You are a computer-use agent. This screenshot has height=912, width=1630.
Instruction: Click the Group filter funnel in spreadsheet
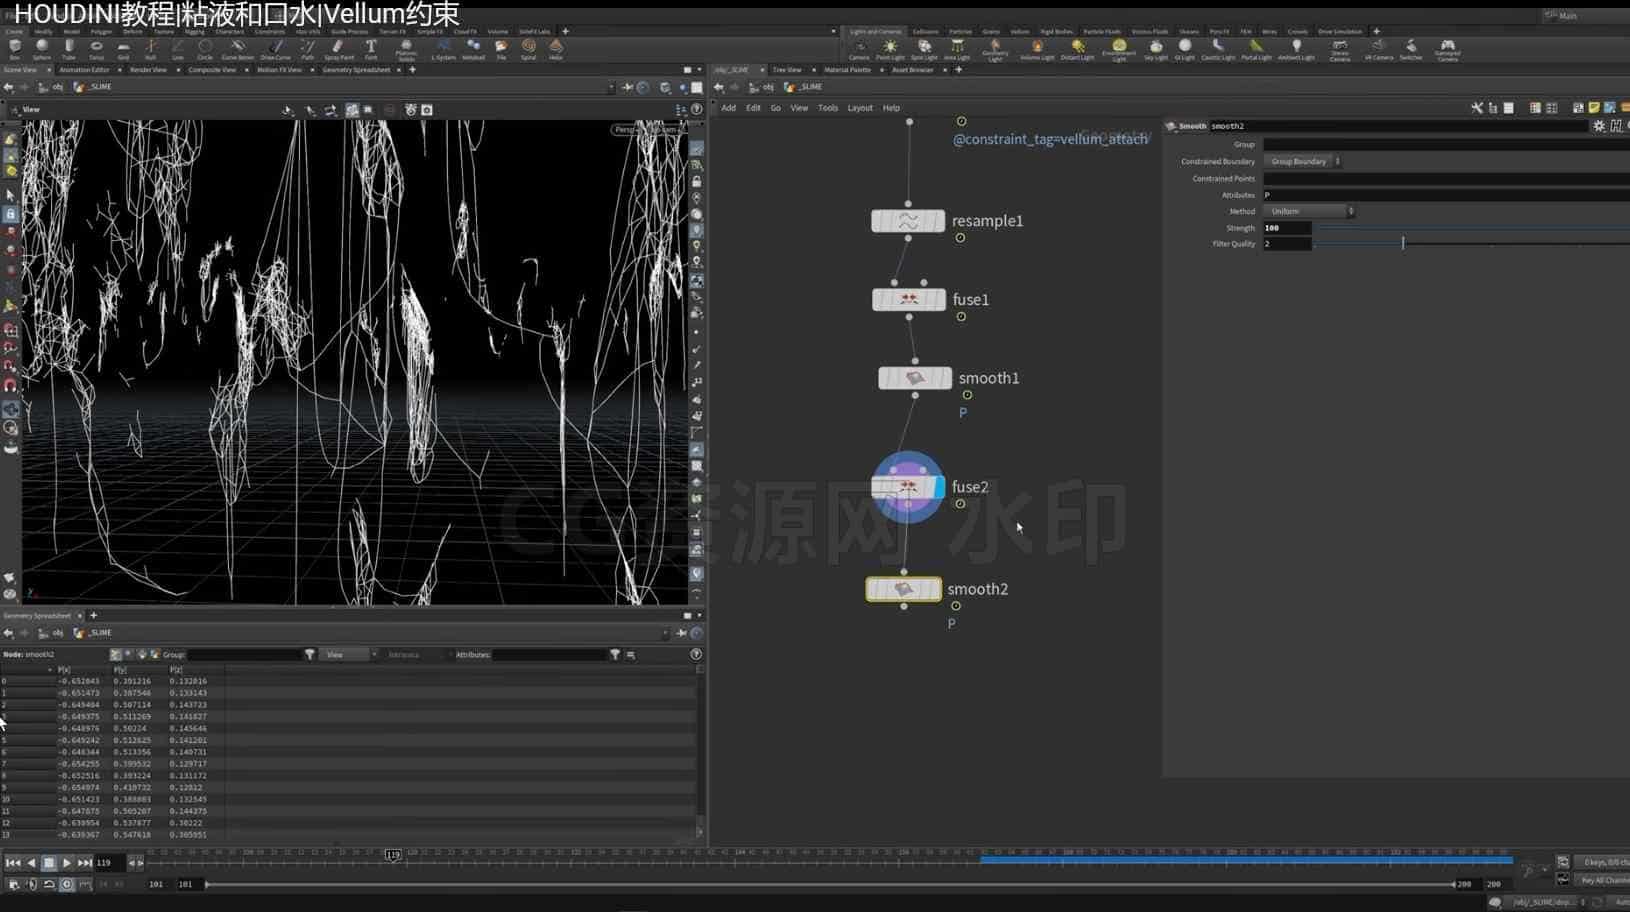click(x=310, y=654)
